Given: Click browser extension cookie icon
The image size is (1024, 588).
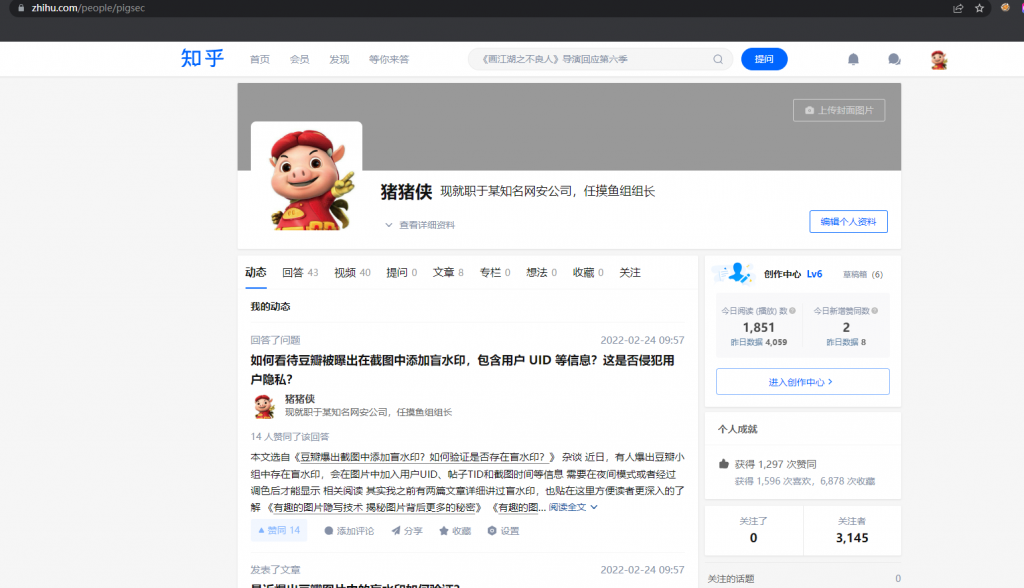Looking at the screenshot, I should [1005, 8].
